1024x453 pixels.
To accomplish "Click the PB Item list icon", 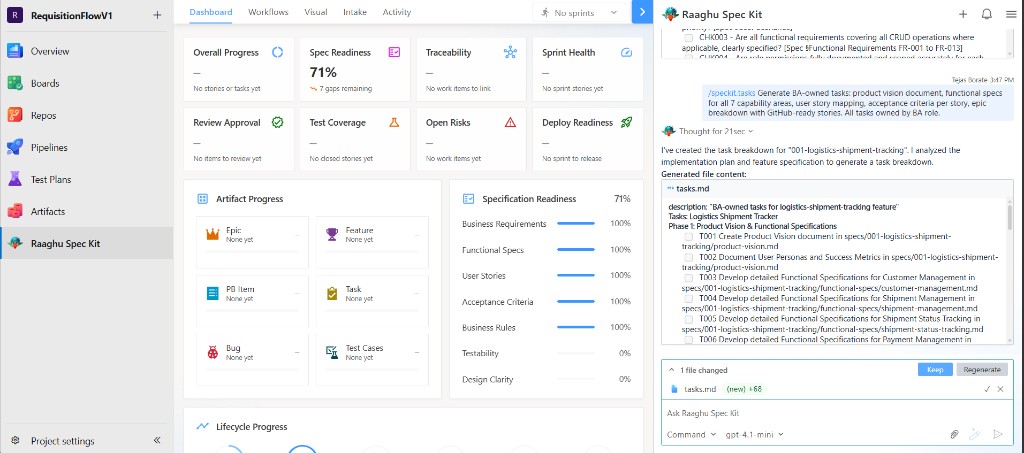I will coord(212,293).
